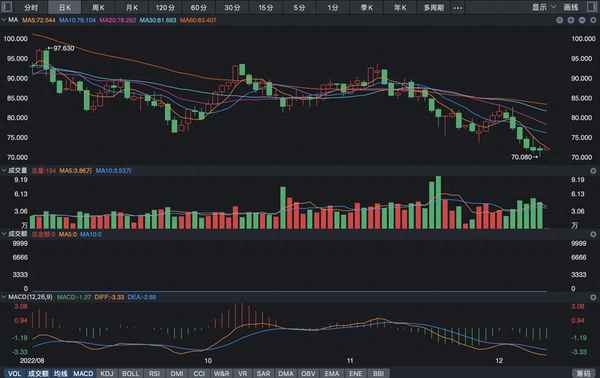Image resolution: width=600 pixels, height=378 pixels.
Task: Click the tallest green volume bar
Action: tap(439, 202)
